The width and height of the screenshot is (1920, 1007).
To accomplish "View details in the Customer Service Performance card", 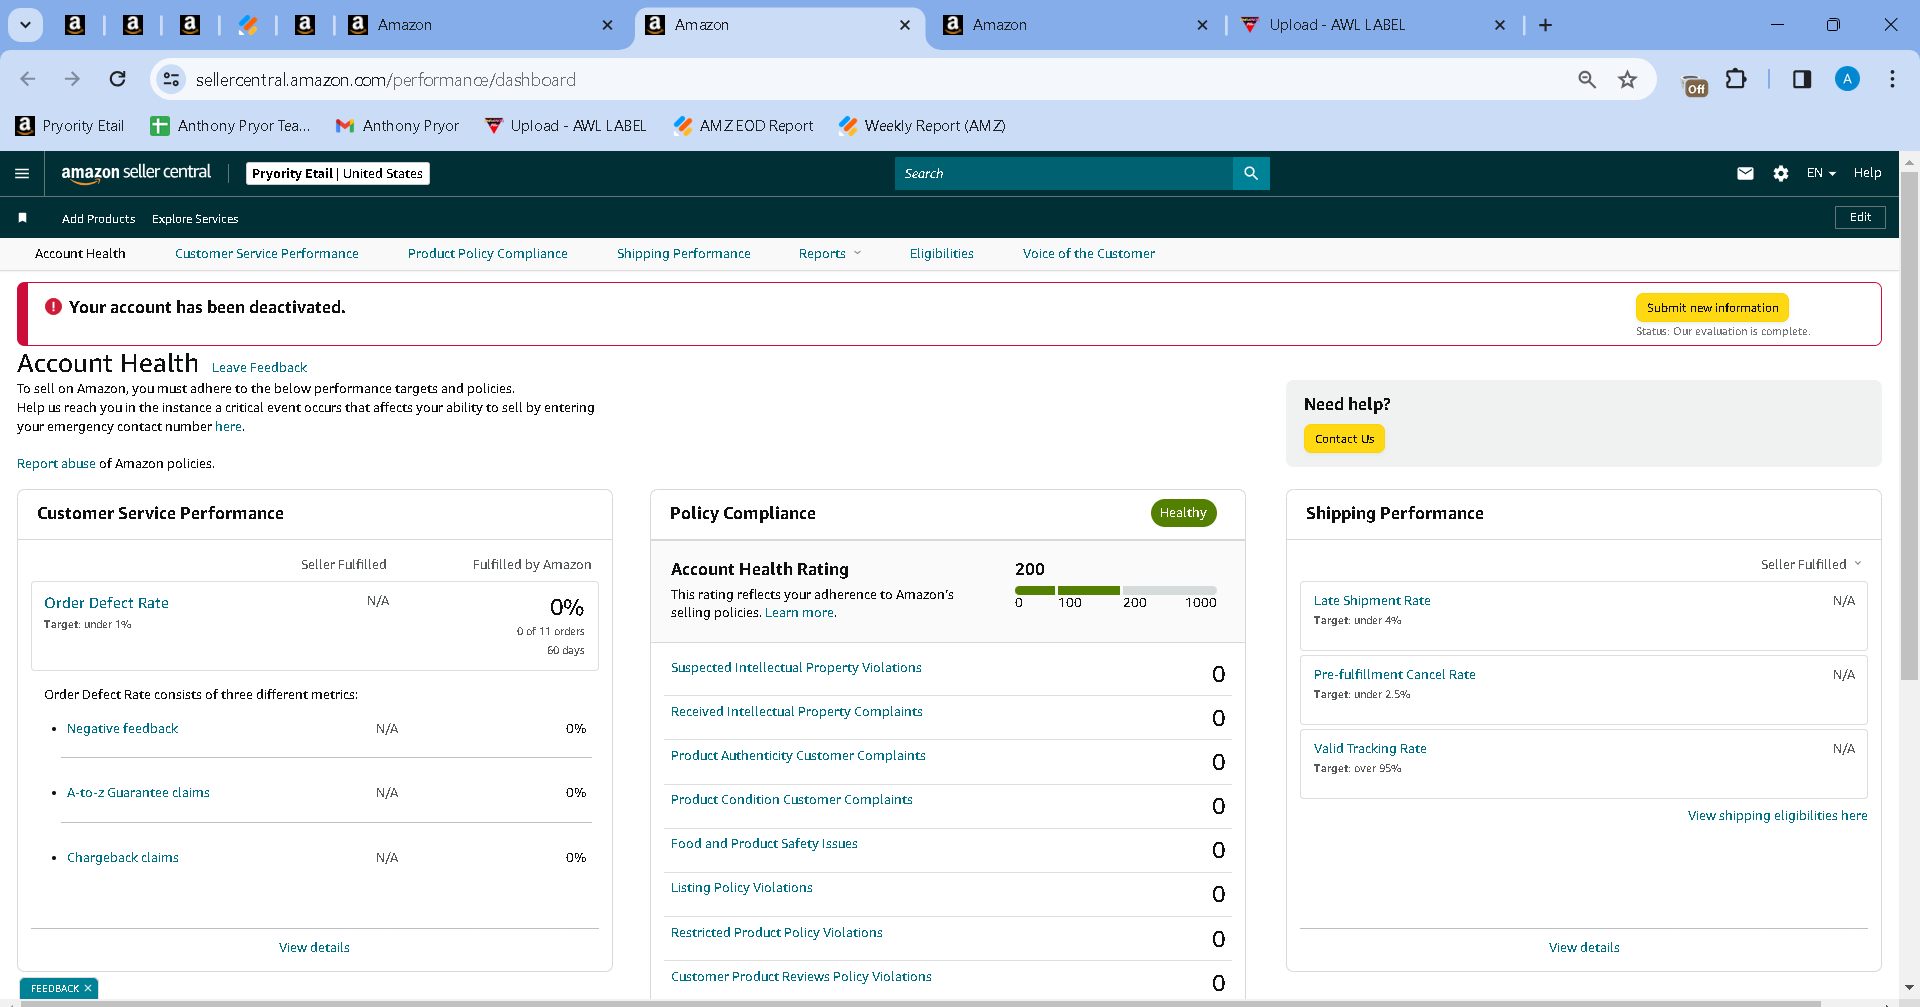I will tap(314, 948).
